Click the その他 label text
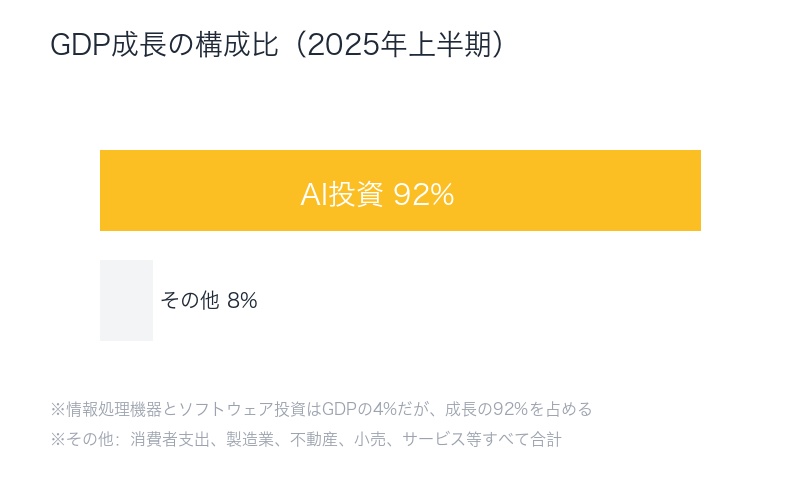 (189, 300)
